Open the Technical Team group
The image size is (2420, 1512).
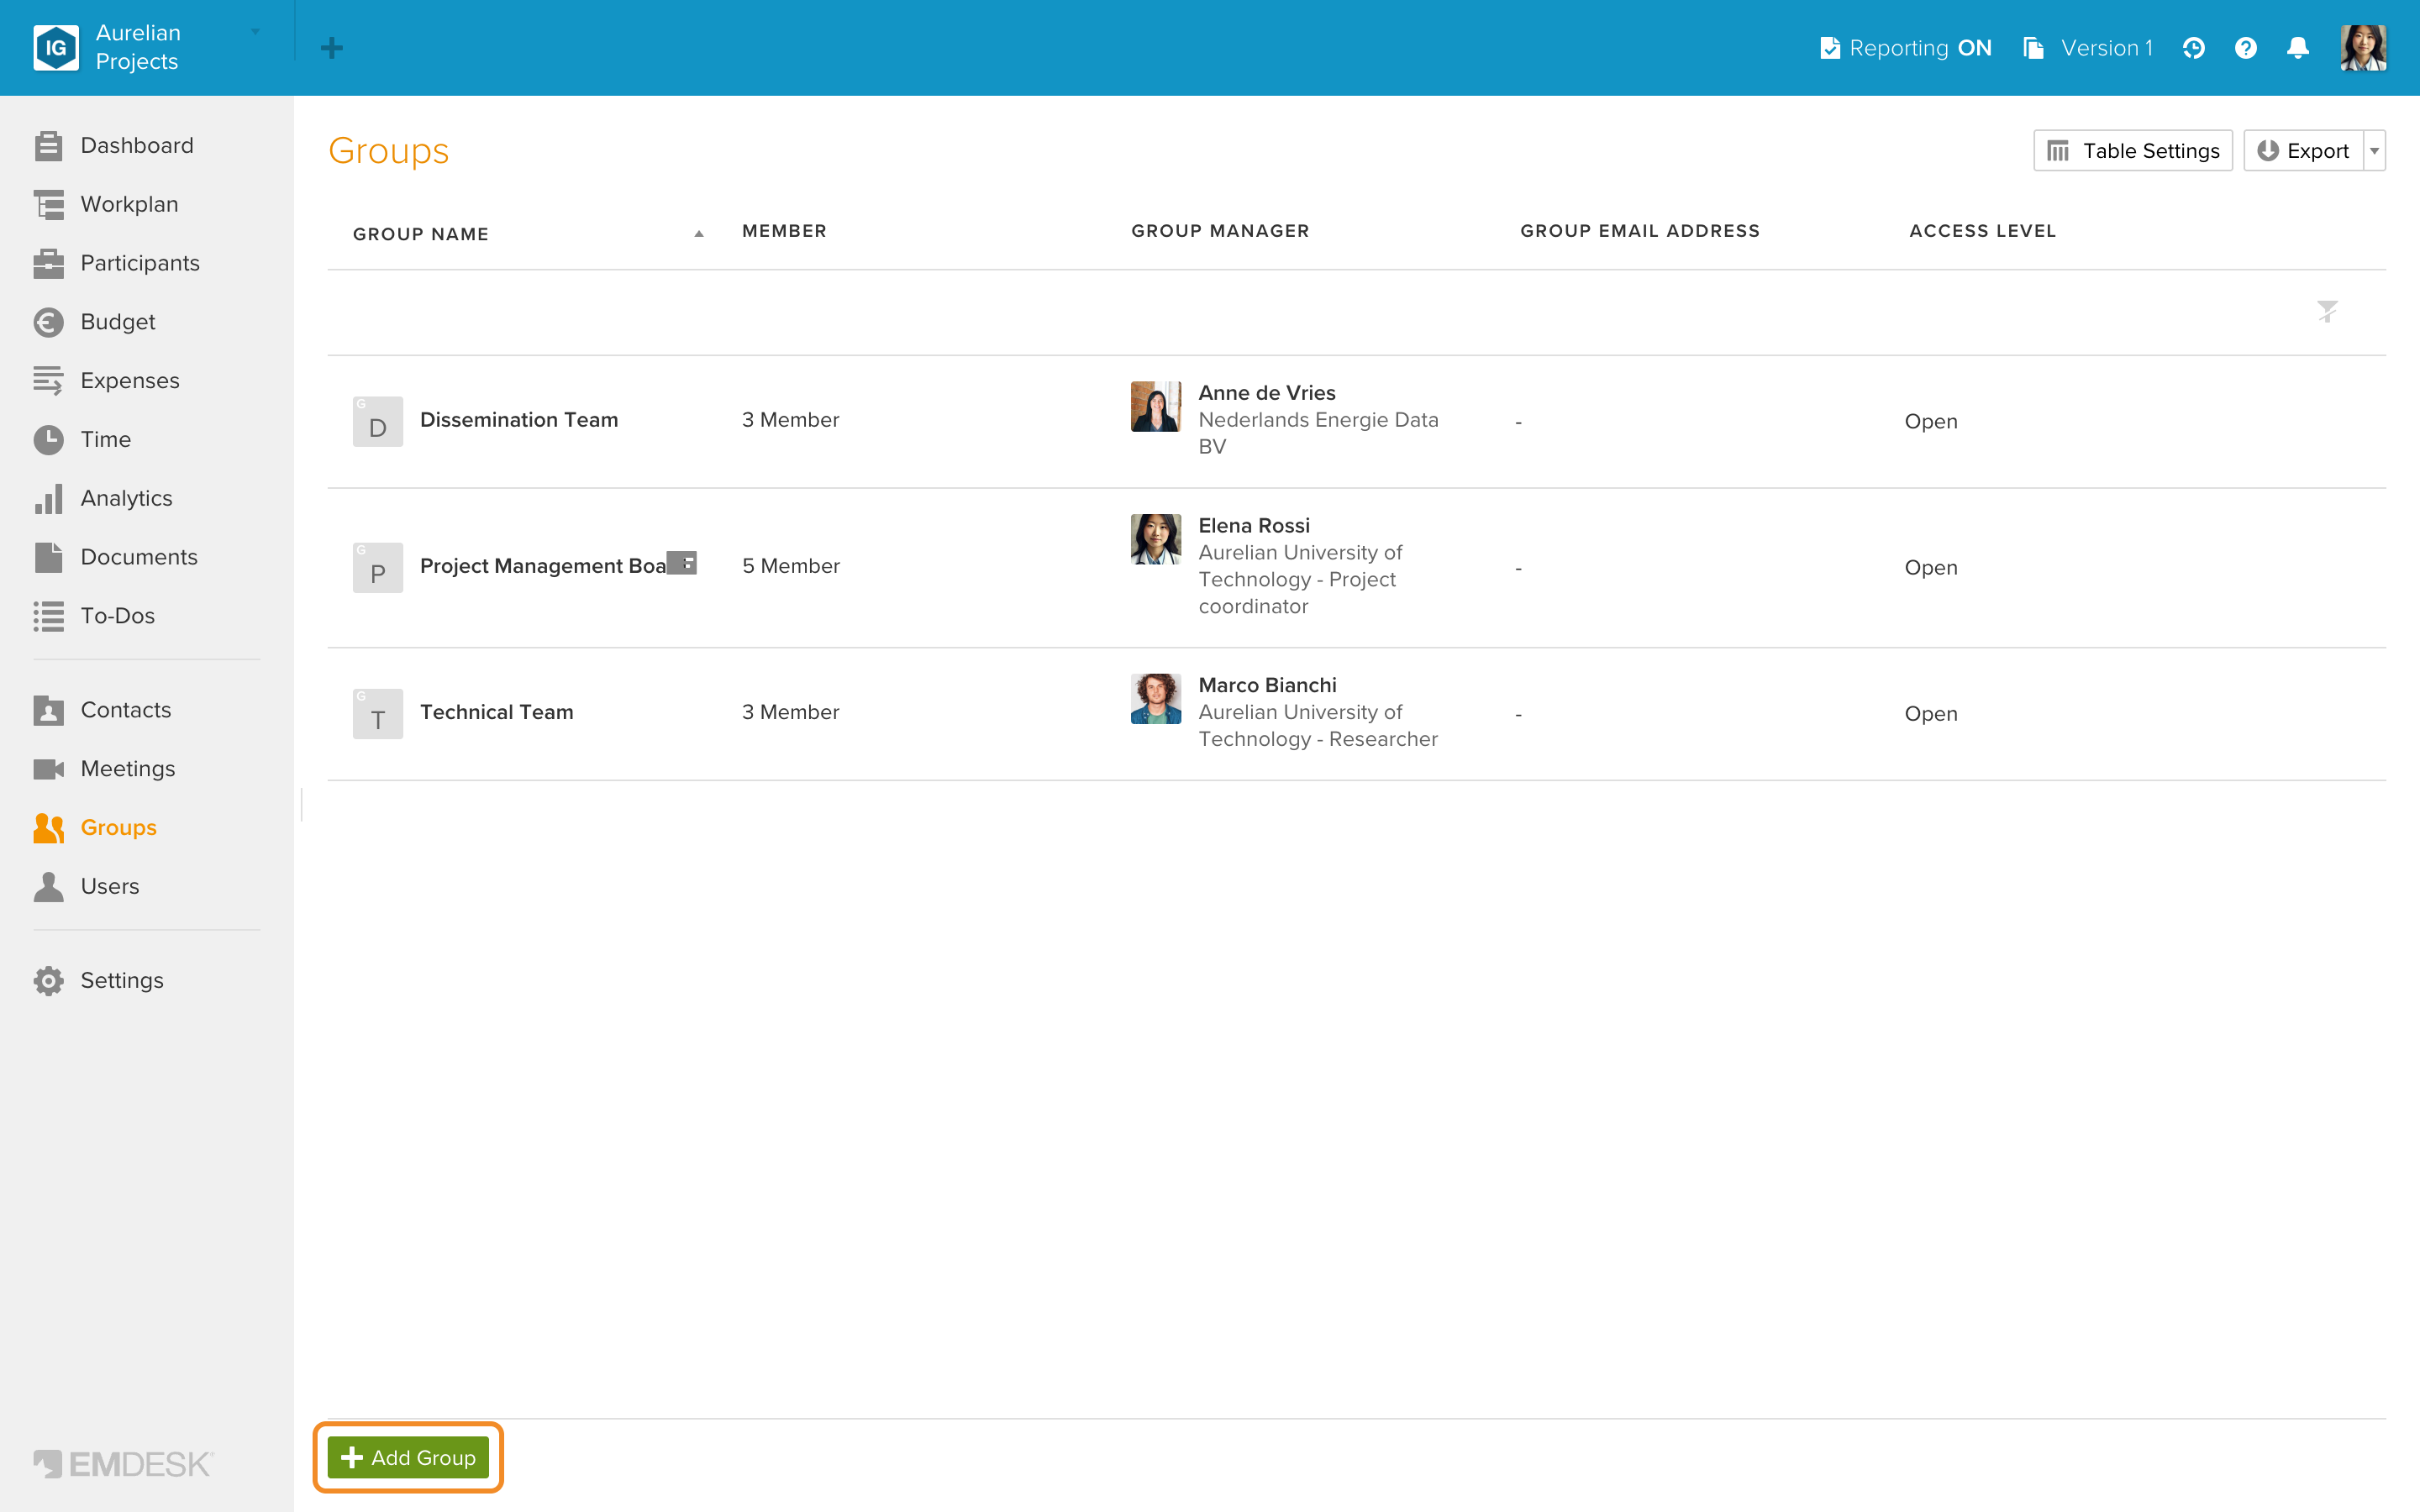[496, 712]
